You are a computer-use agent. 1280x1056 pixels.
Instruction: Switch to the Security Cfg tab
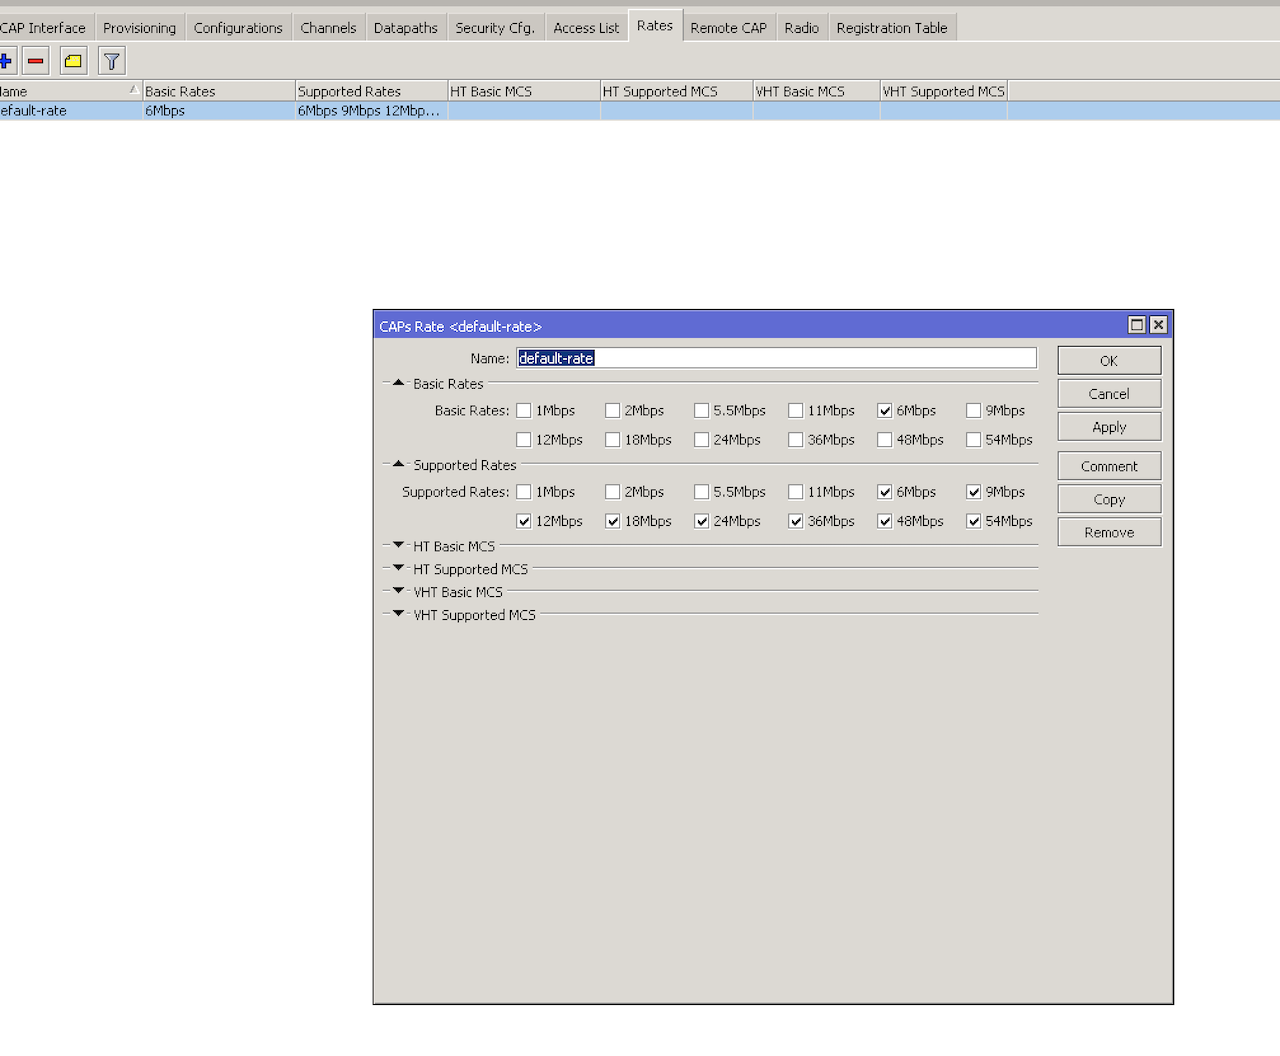pos(494,27)
